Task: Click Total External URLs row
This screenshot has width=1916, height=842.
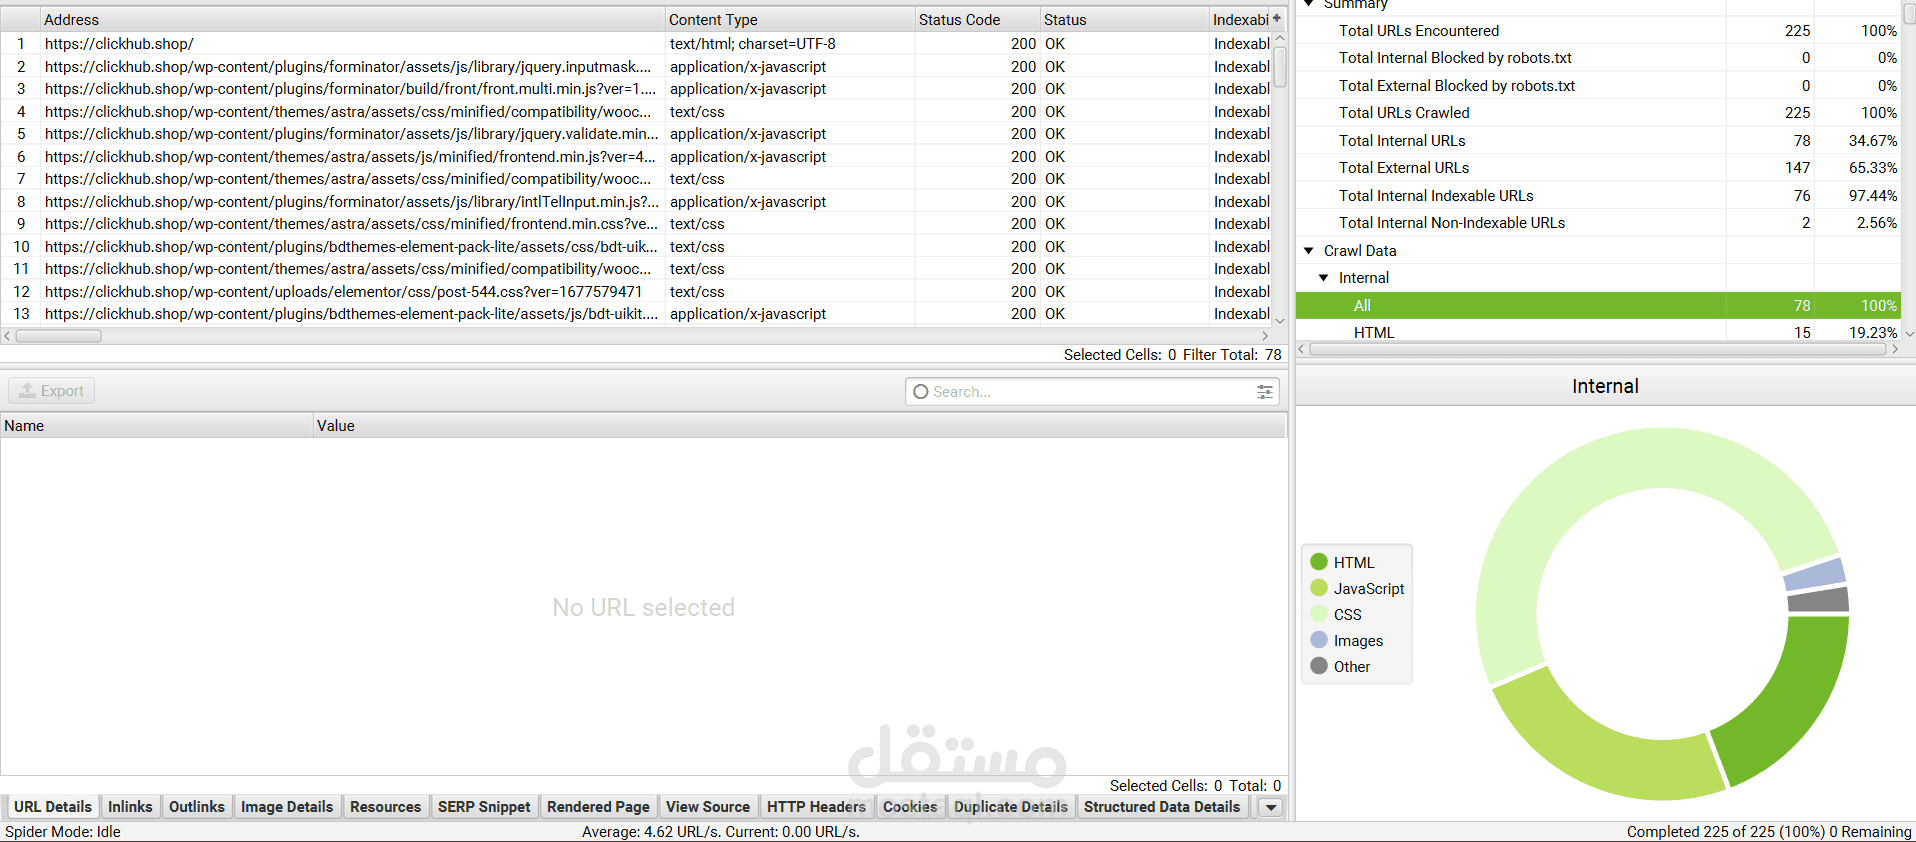Action: (x=1598, y=168)
